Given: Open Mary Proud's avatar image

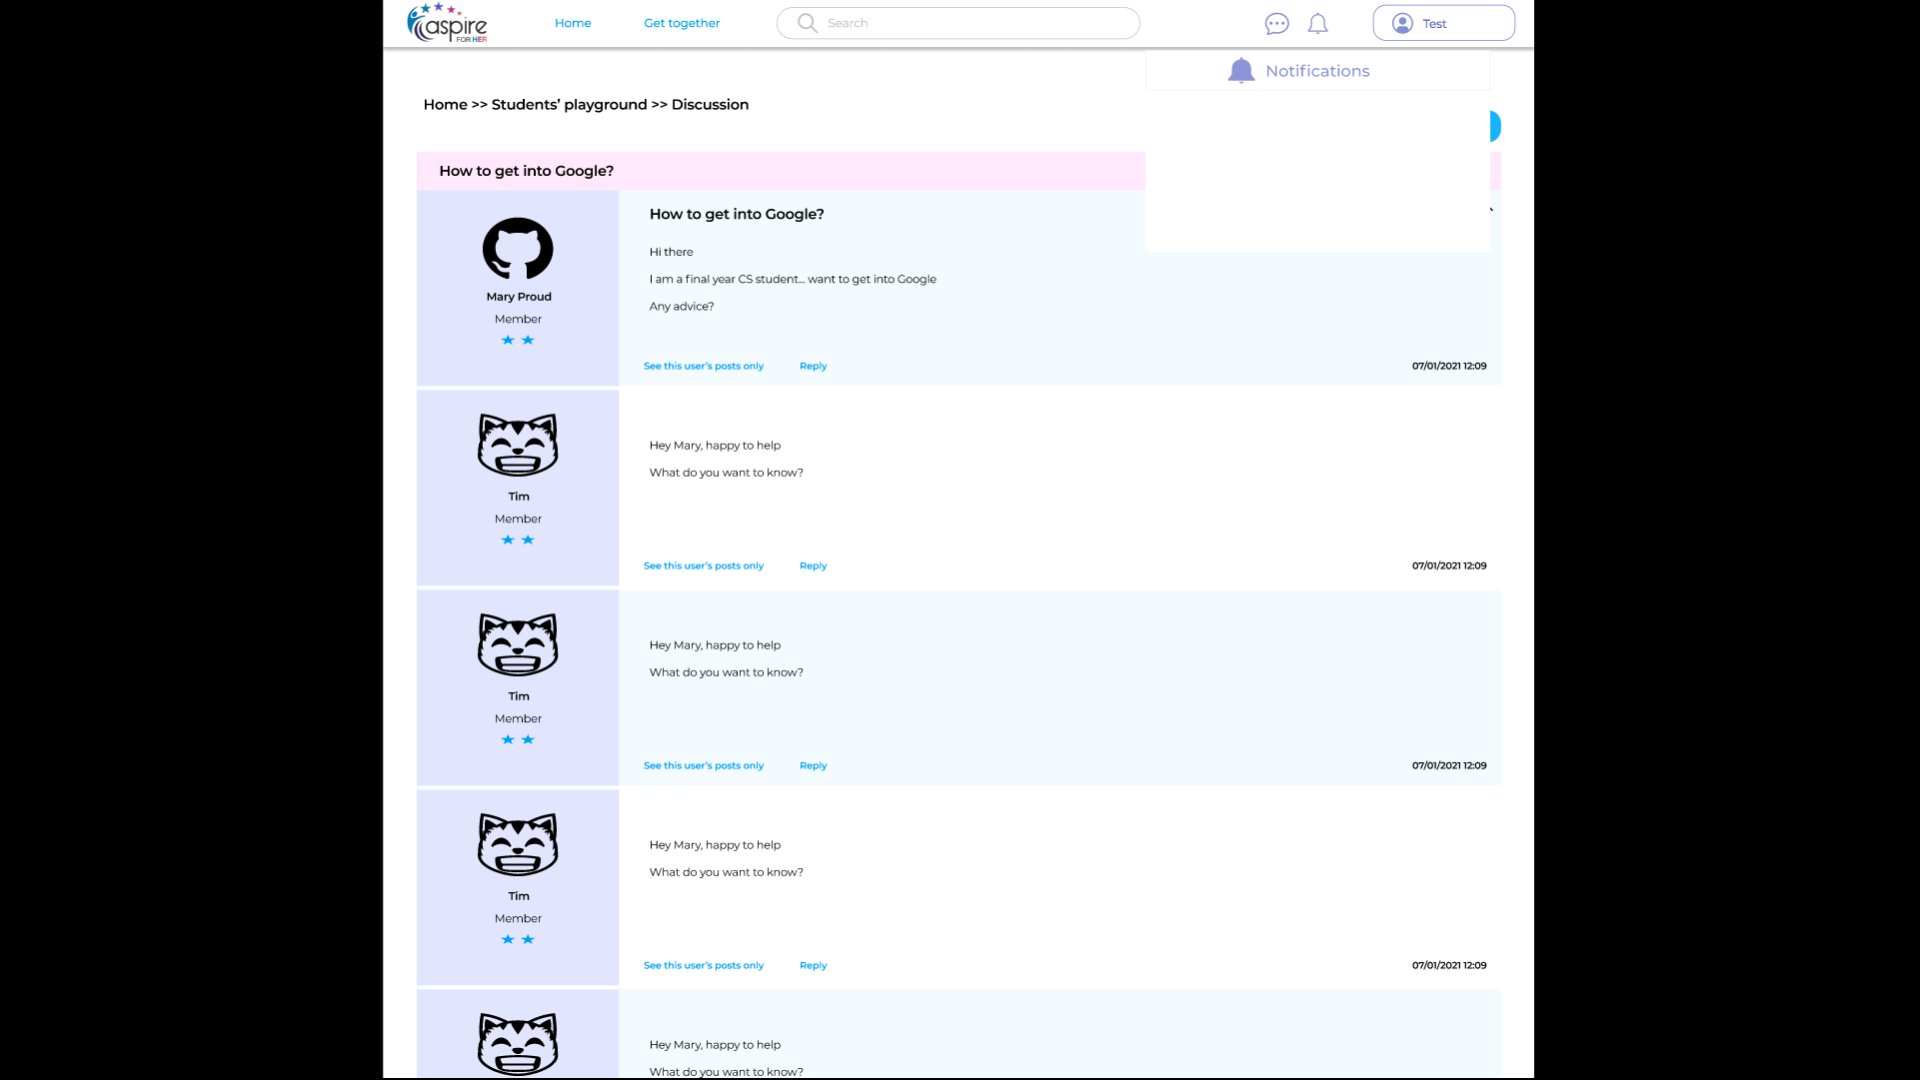Looking at the screenshot, I should tap(518, 248).
